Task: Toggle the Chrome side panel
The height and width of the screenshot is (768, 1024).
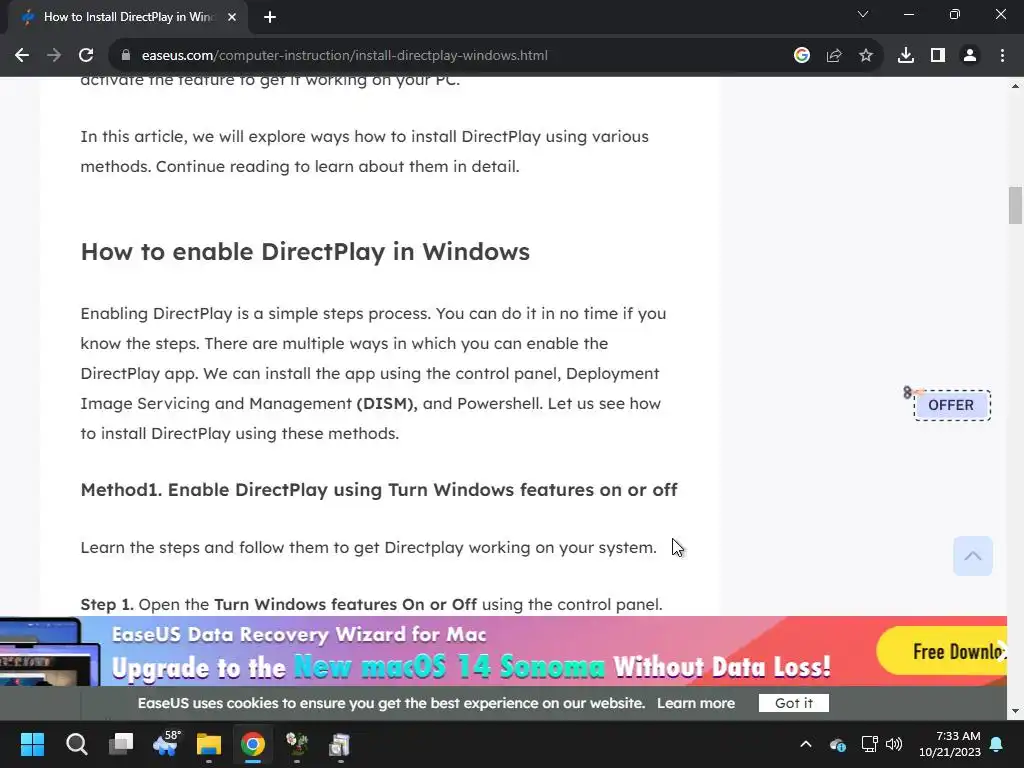Action: pos(938,56)
